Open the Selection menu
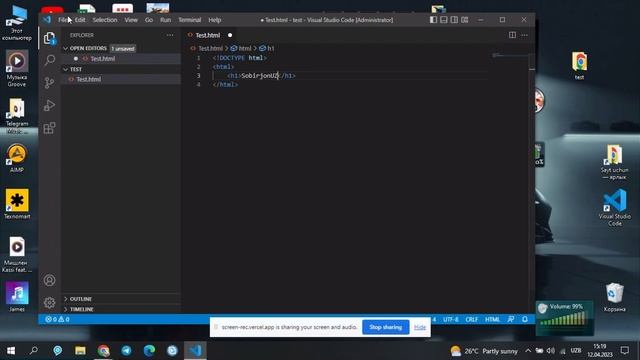The width and height of the screenshot is (640, 360). point(104,20)
